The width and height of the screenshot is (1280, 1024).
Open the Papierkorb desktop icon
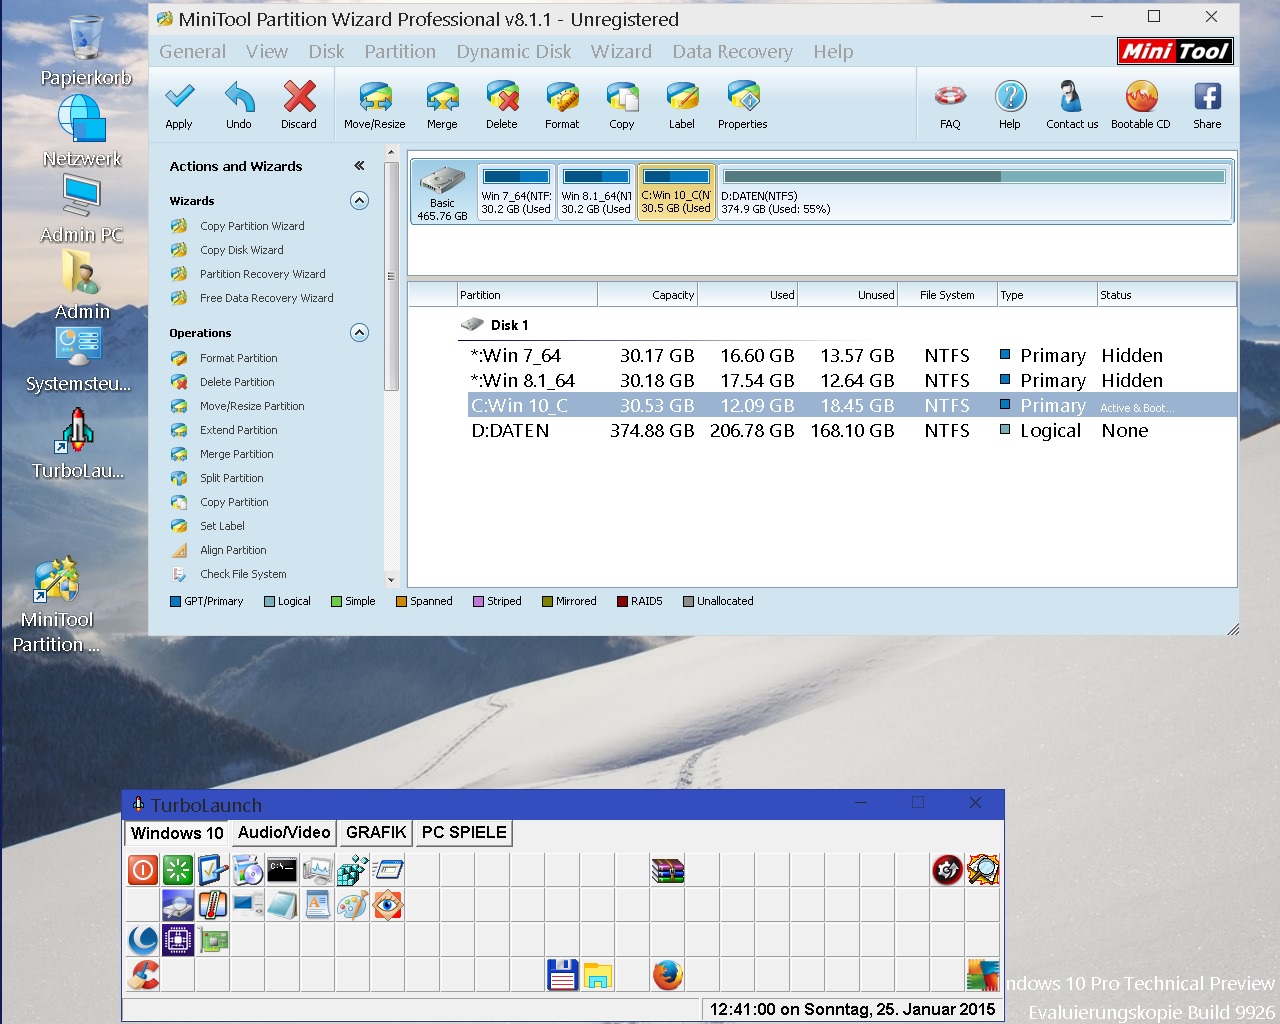coord(86,50)
